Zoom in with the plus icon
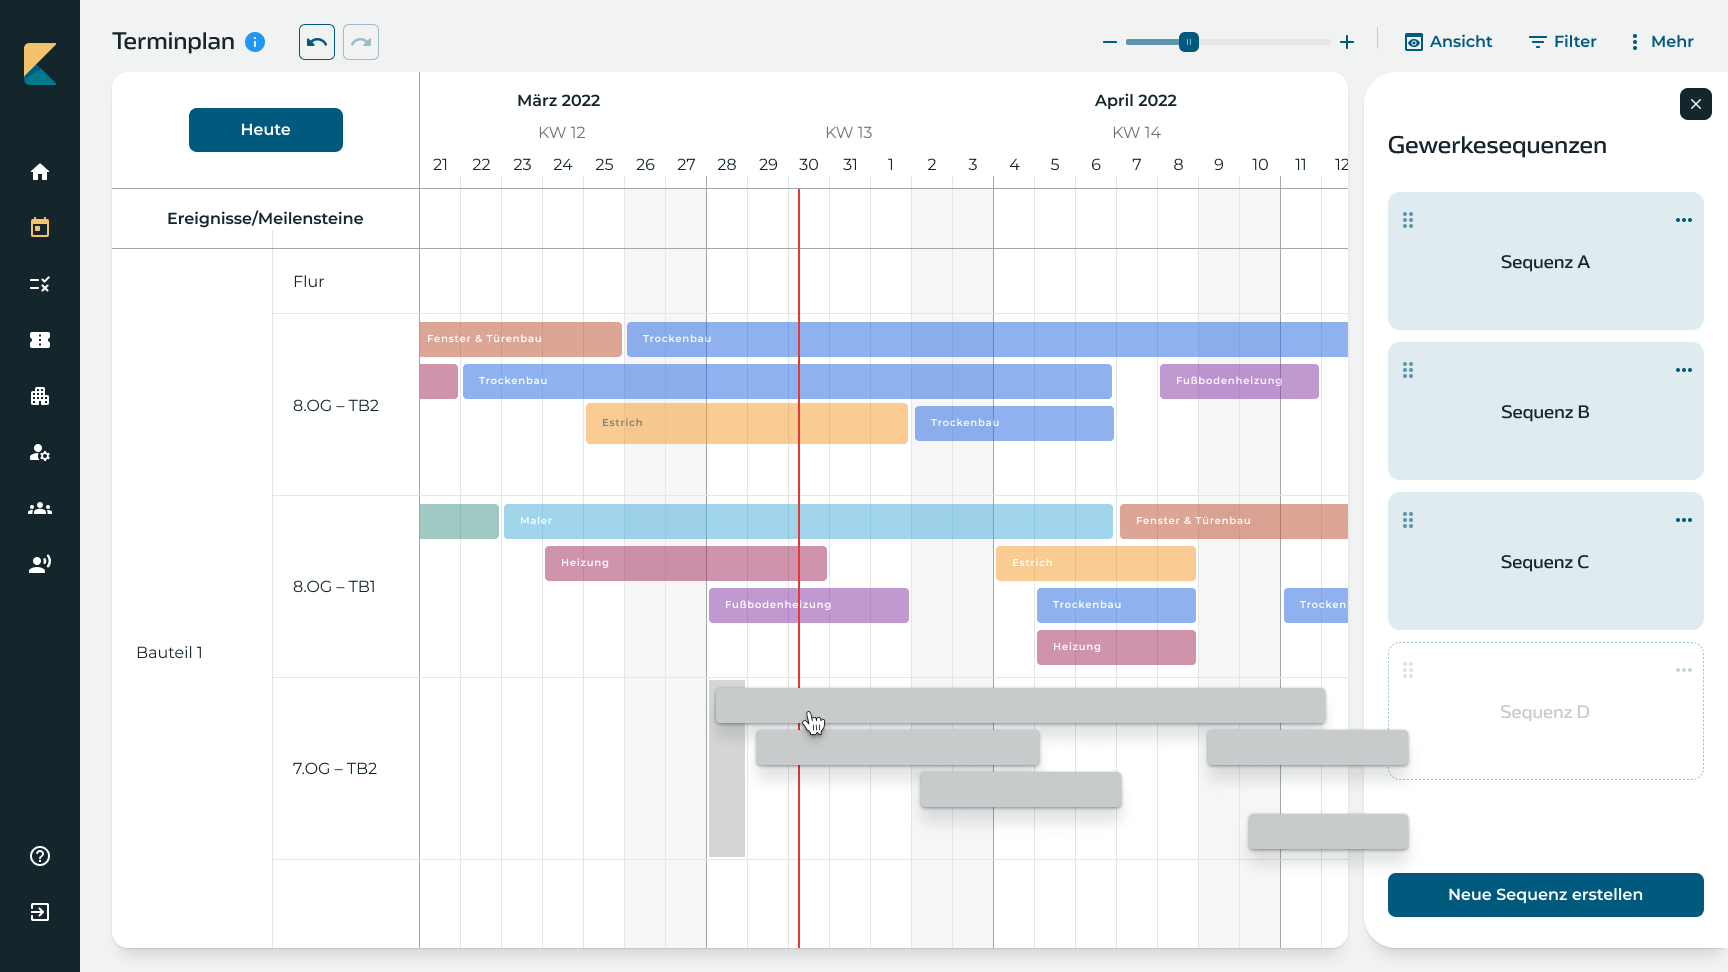The width and height of the screenshot is (1728, 972). [x=1347, y=42]
